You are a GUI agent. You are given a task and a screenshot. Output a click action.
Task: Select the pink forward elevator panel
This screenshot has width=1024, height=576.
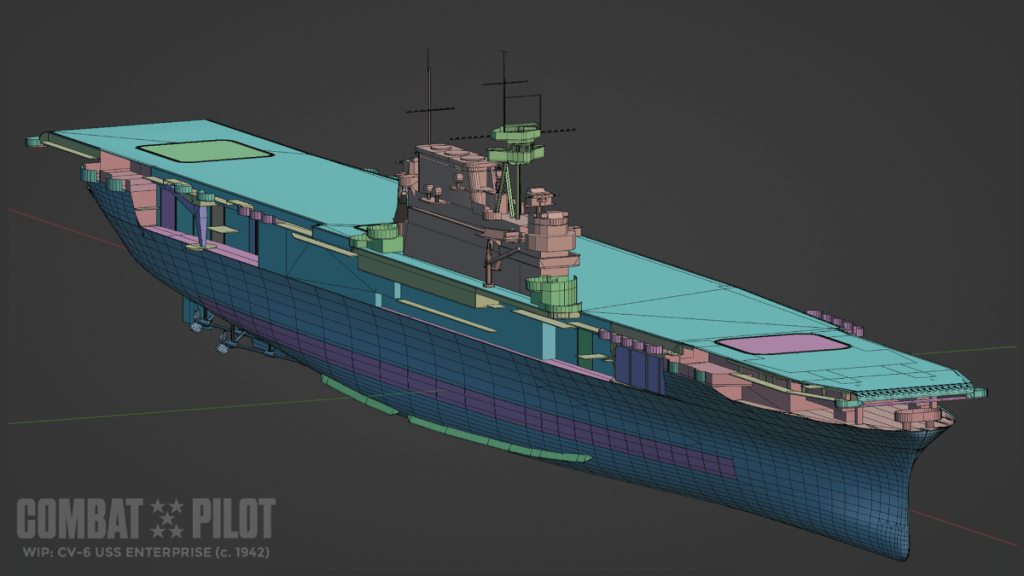click(782, 345)
